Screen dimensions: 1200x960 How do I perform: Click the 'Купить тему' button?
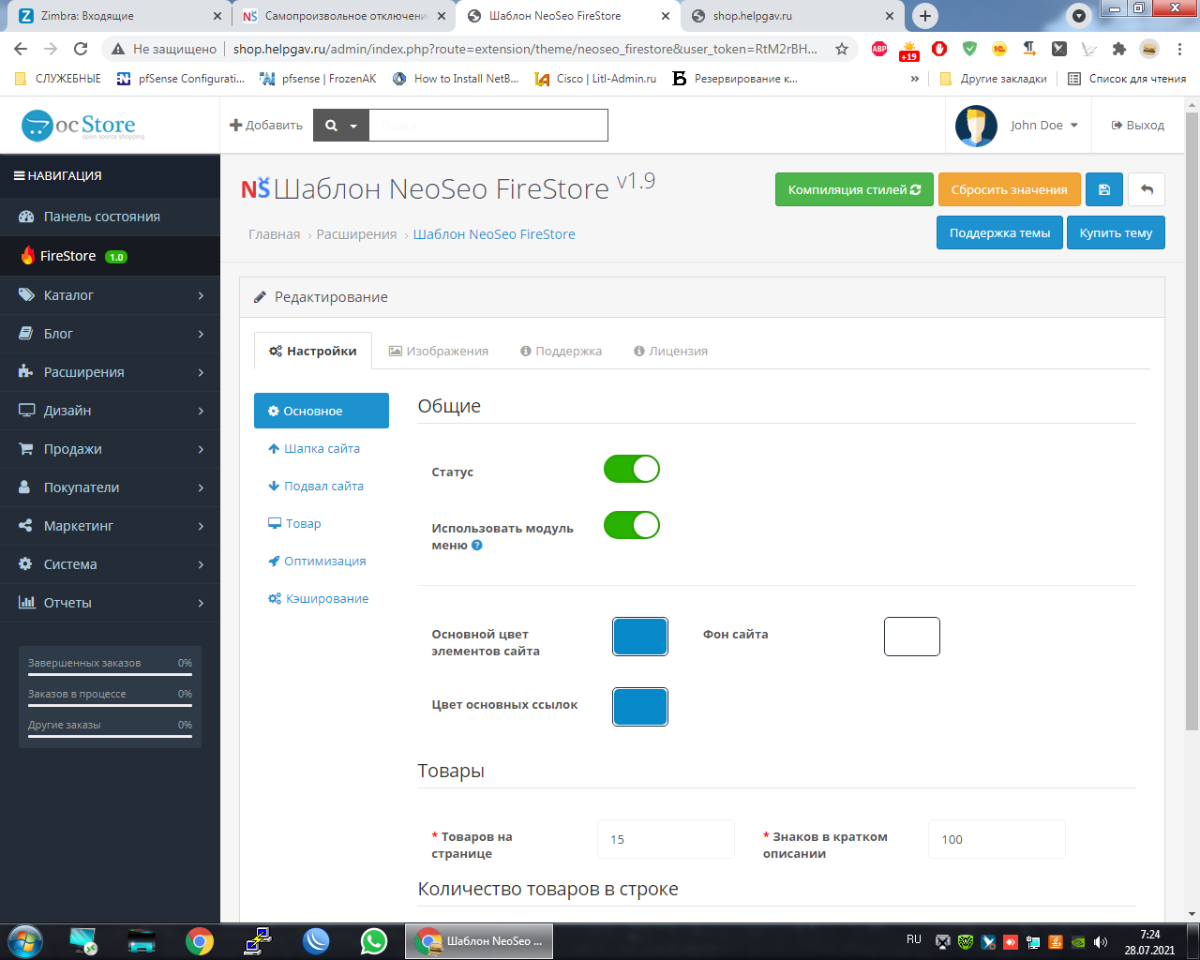tap(1116, 233)
